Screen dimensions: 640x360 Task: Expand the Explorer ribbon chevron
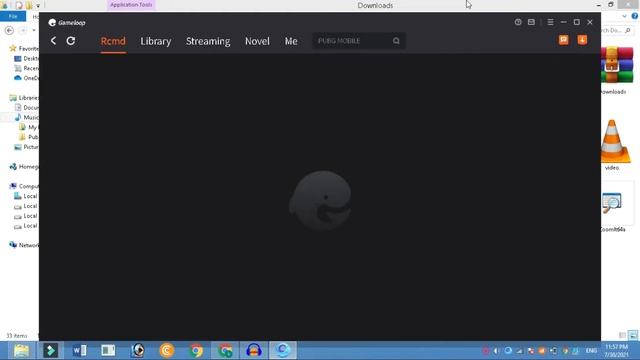click(624, 16)
